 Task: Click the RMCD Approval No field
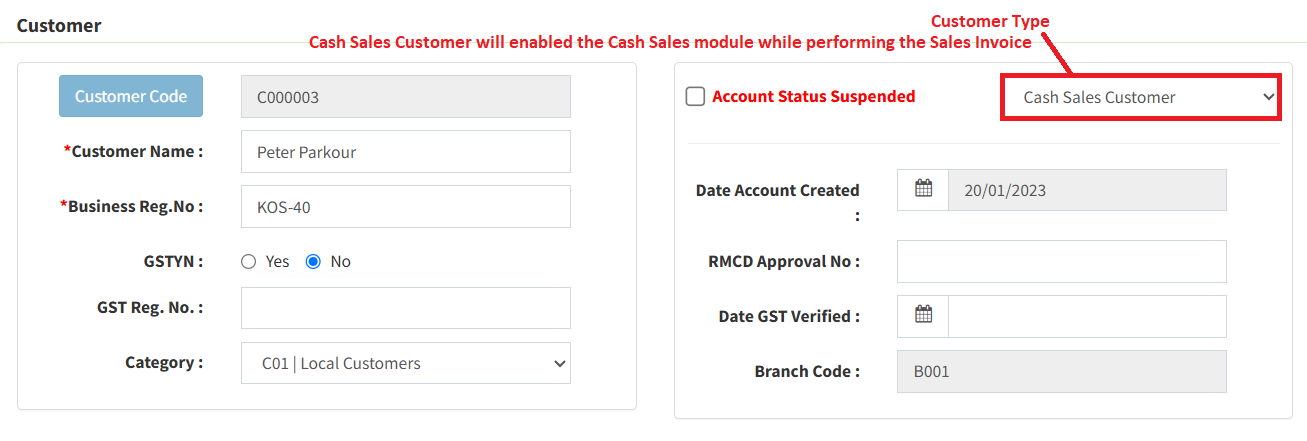(1061, 262)
